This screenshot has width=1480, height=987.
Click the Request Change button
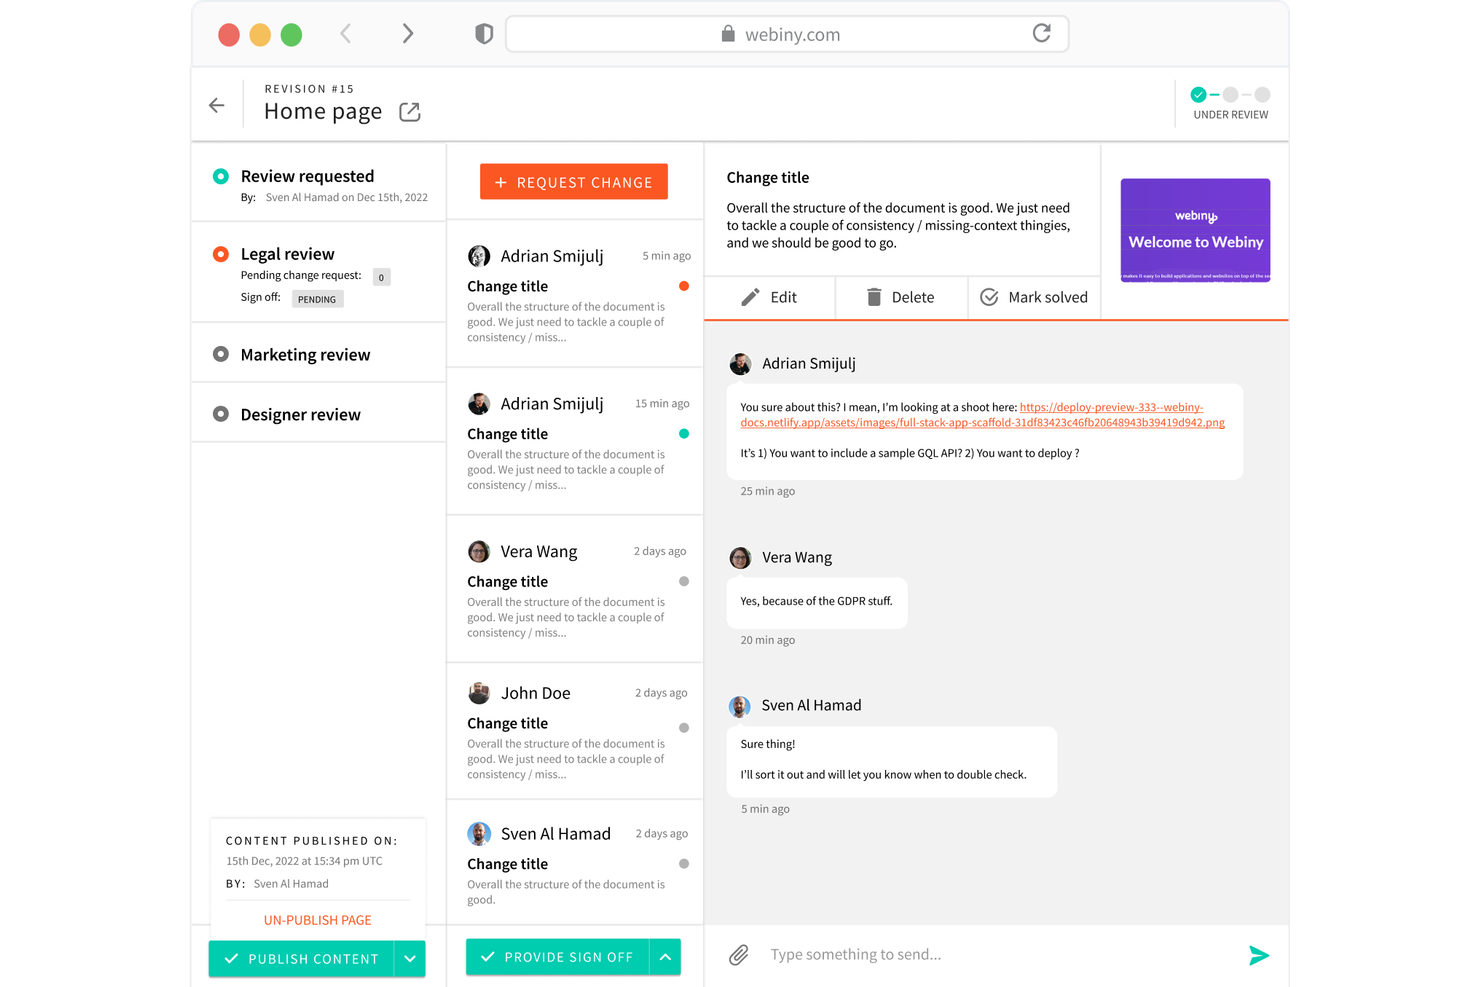[x=573, y=181]
